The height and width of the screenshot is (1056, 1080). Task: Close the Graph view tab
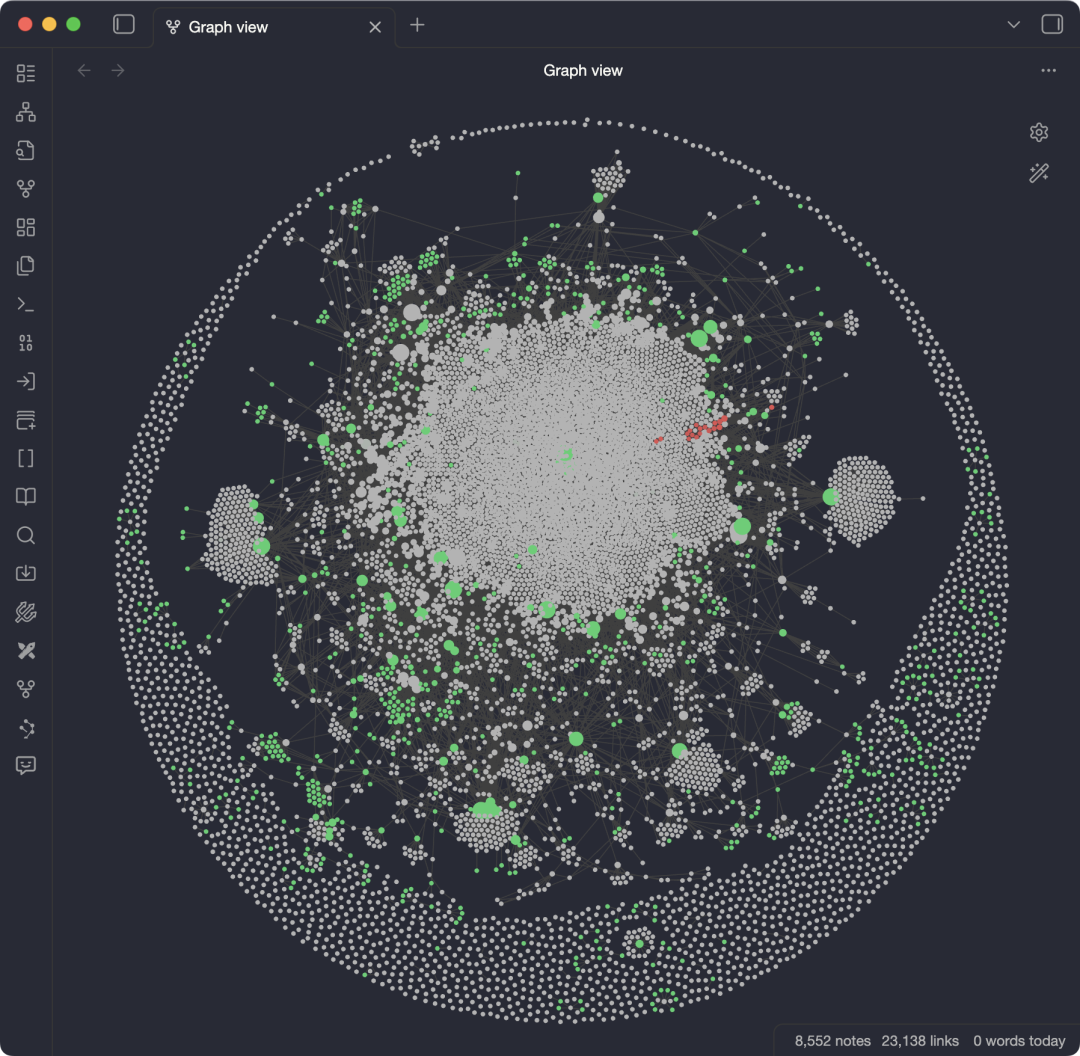[x=375, y=27]
